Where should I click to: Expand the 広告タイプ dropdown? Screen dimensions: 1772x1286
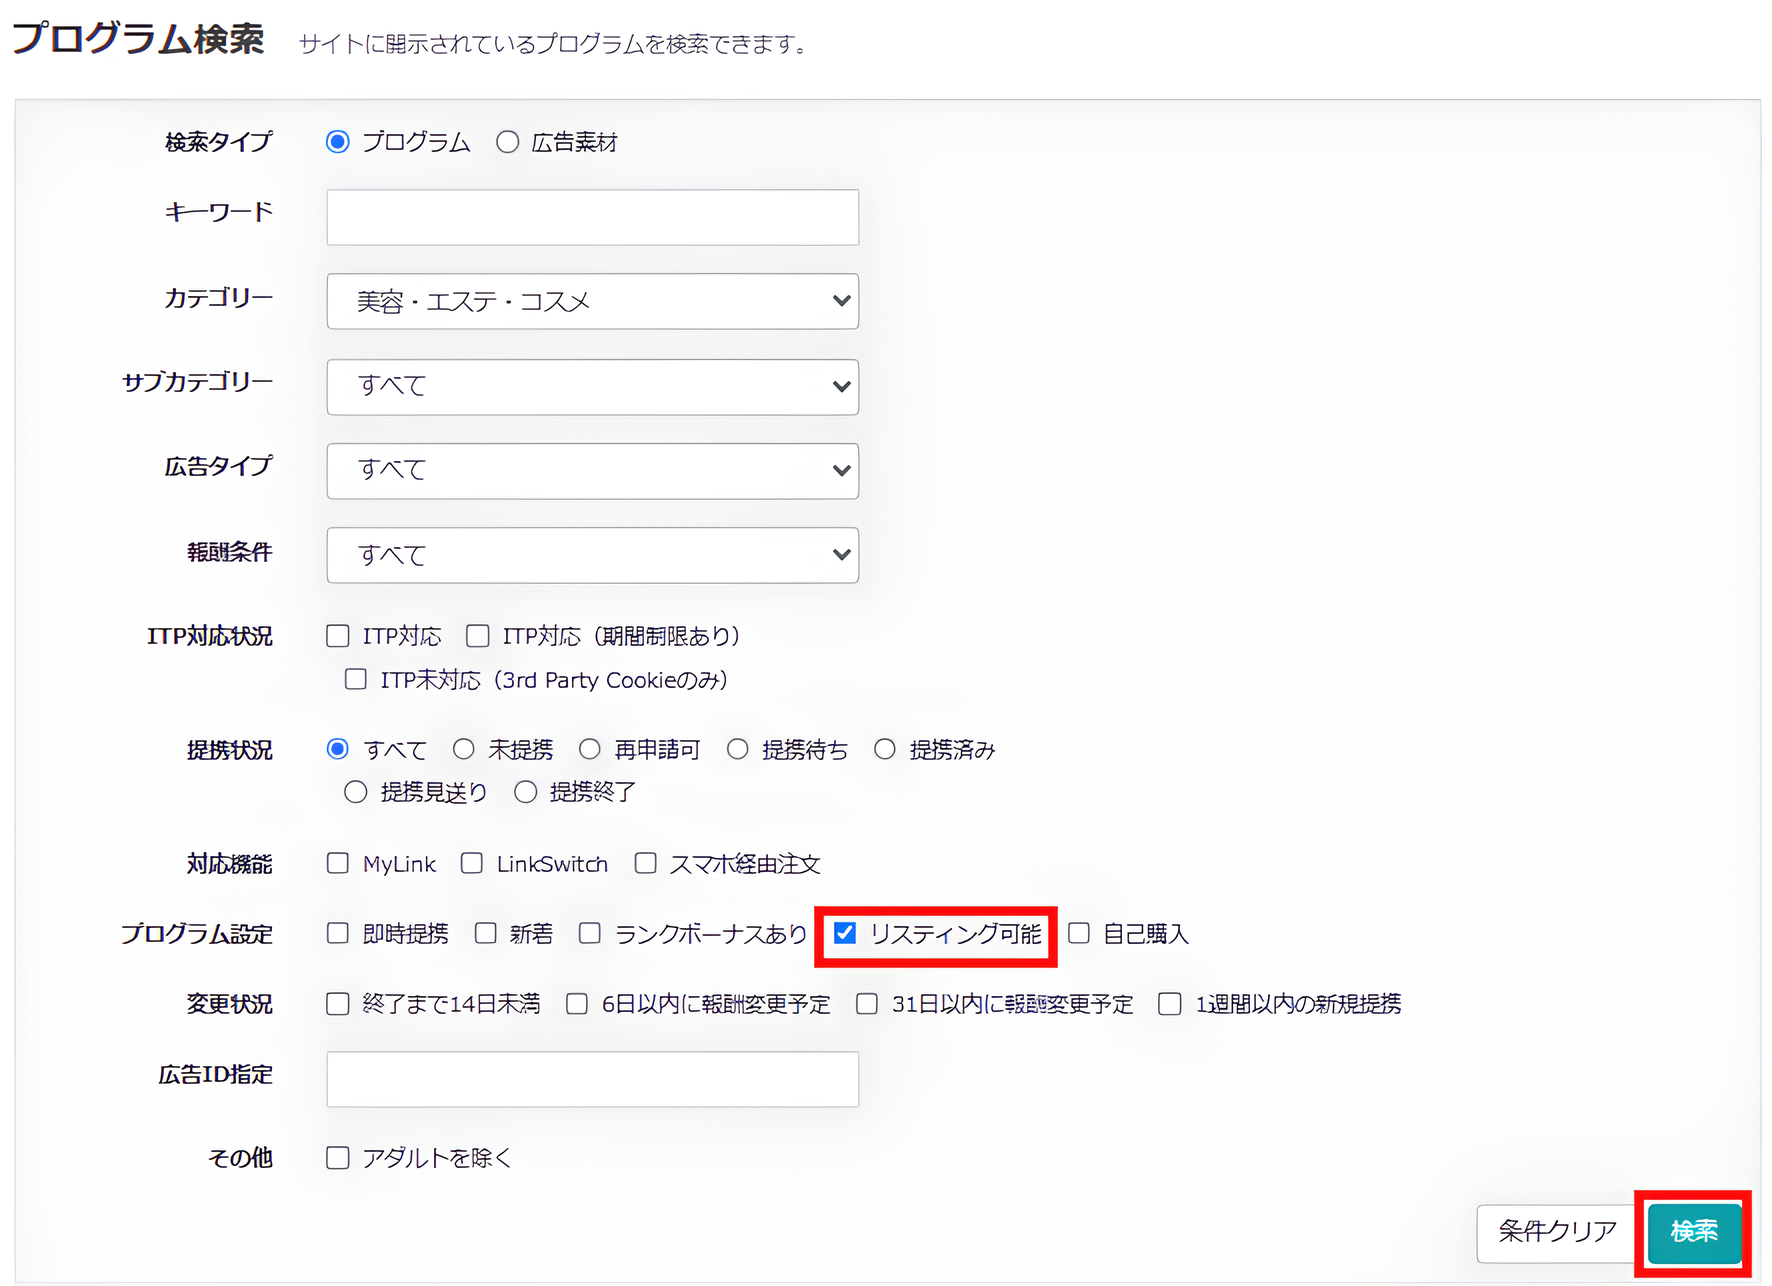point(592,471)
